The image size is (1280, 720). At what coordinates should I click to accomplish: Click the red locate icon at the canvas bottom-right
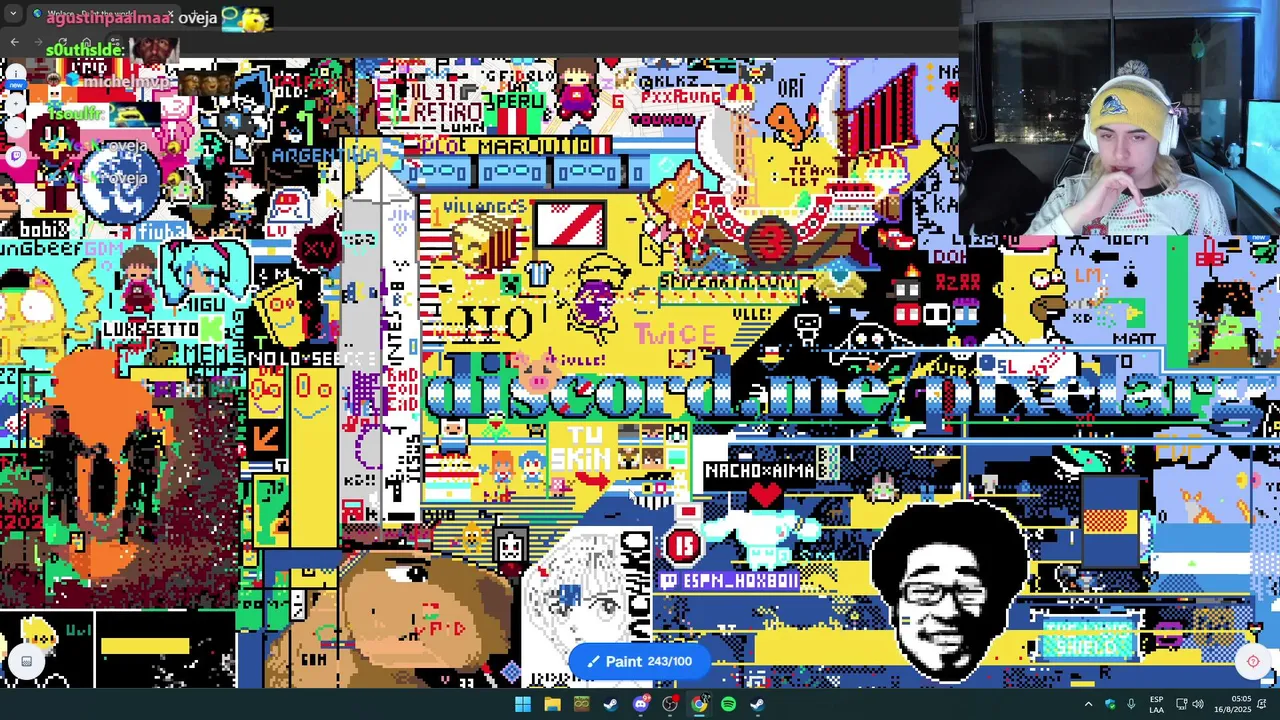1253,661
